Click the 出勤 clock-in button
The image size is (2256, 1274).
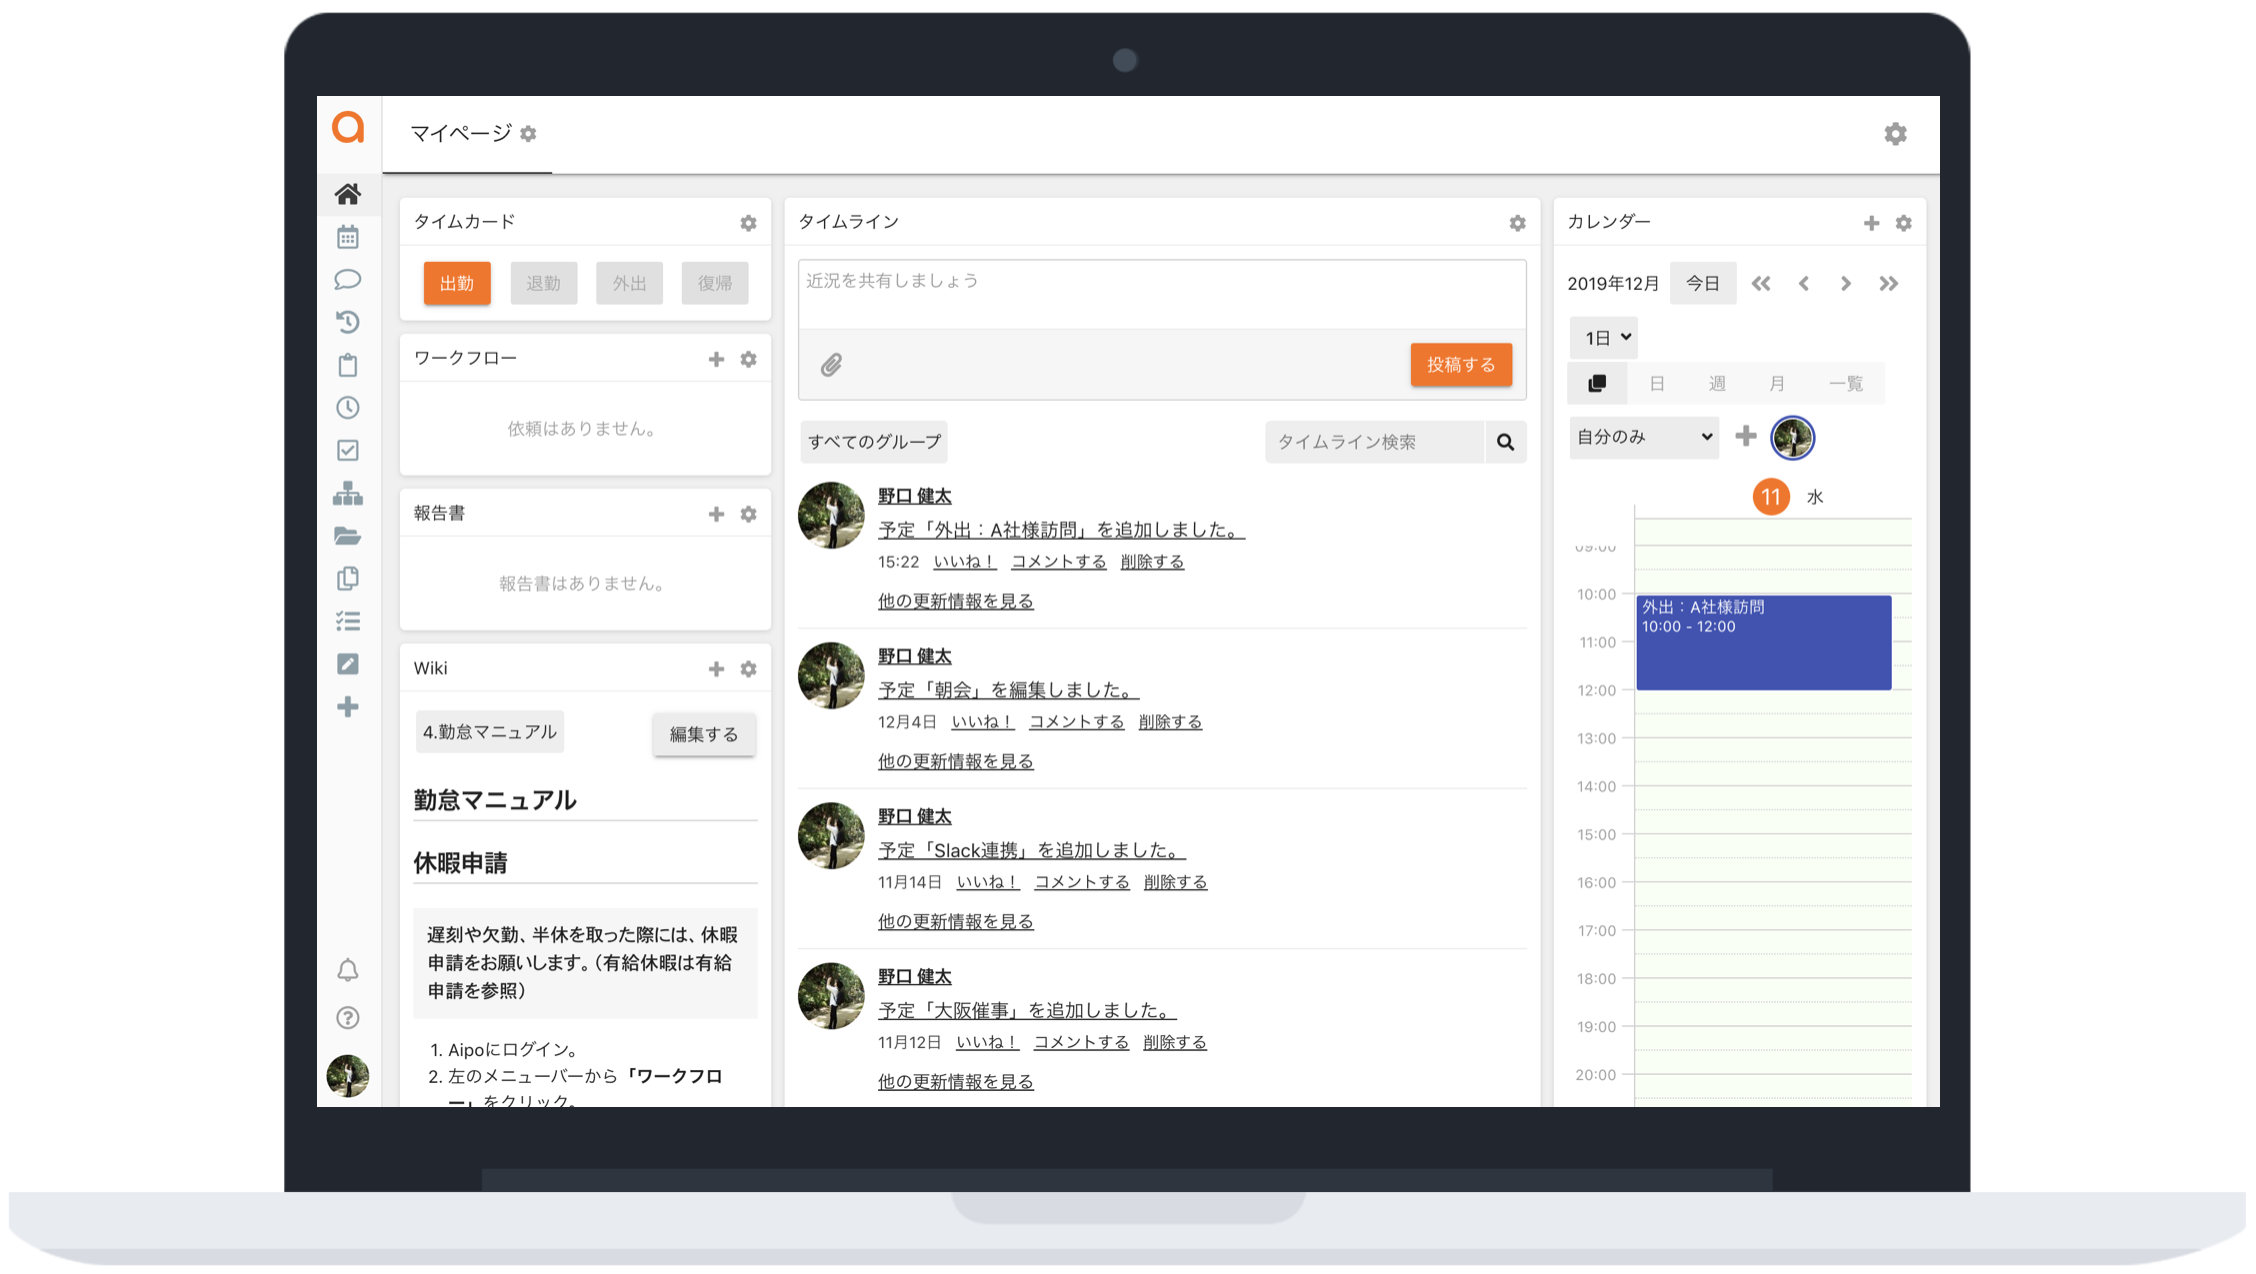coord(457,284)
